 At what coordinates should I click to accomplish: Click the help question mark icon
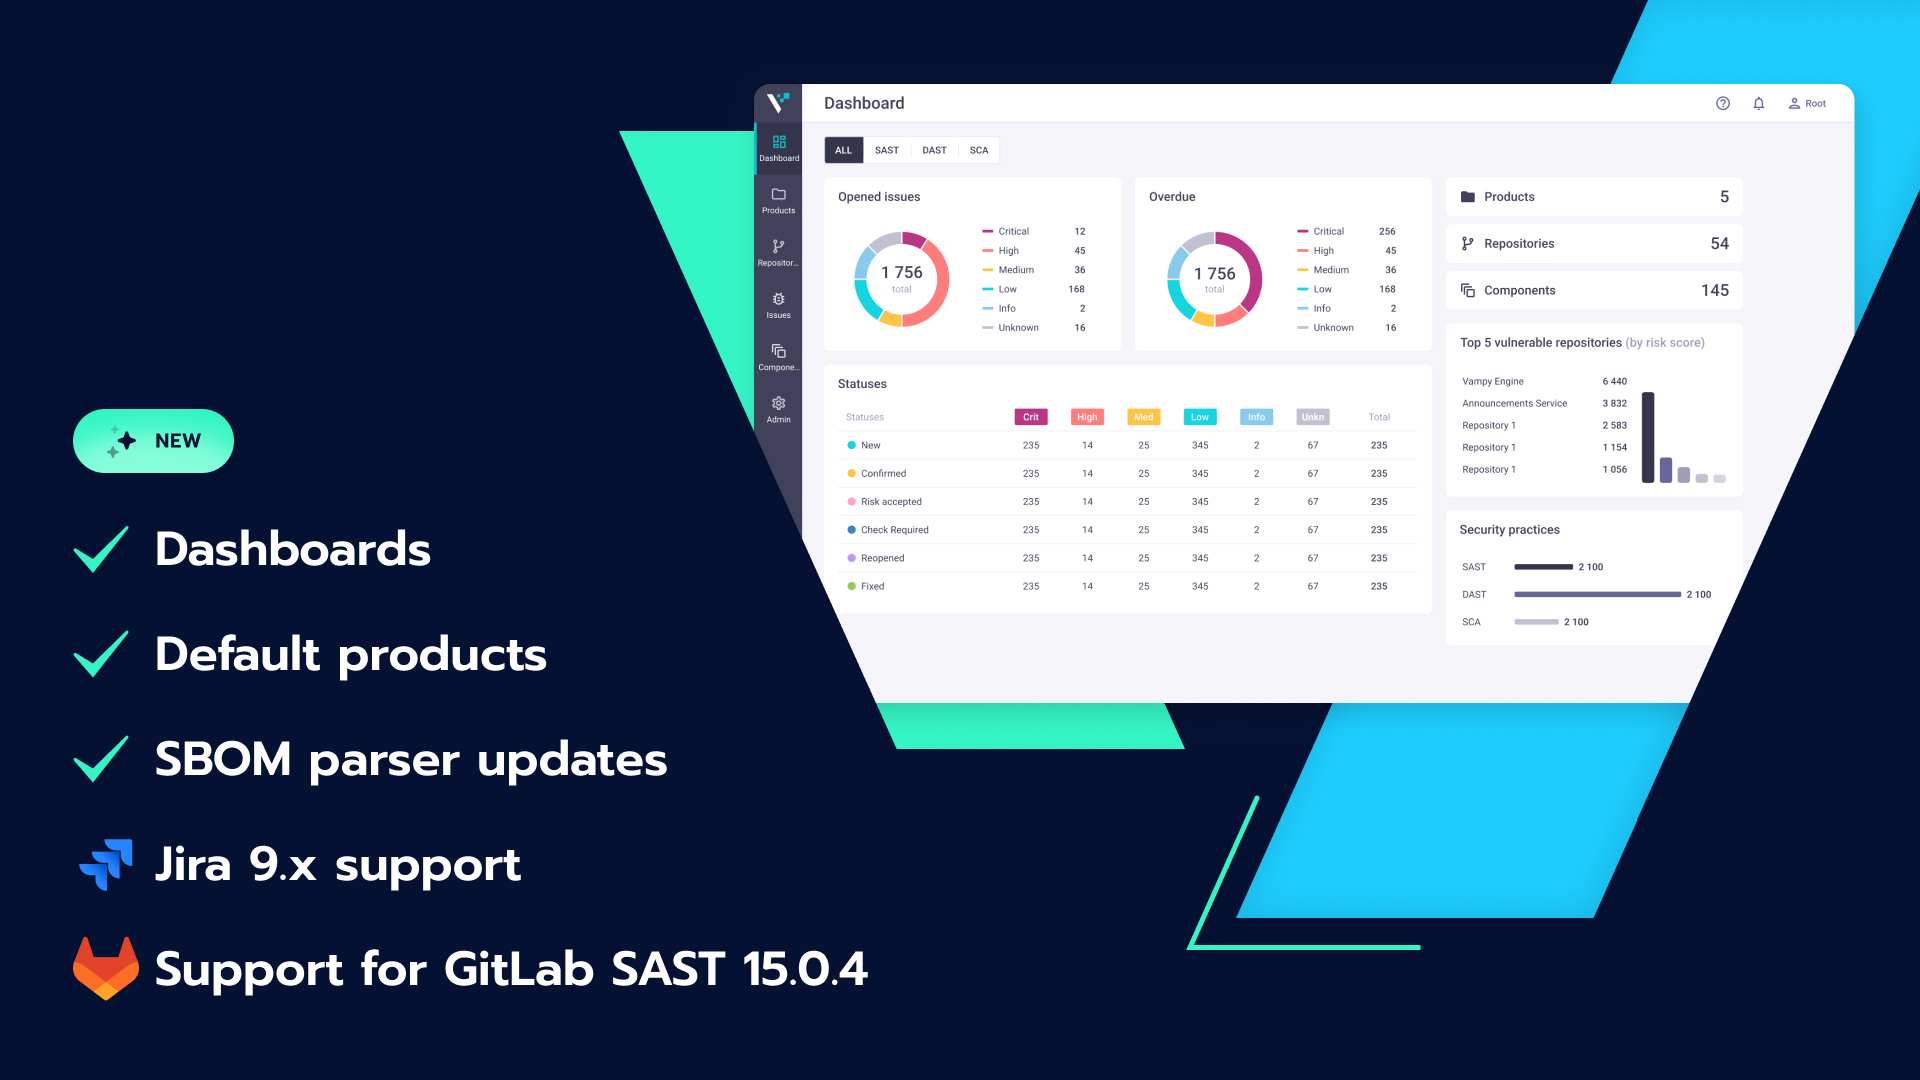pyautogui.click(x=1722, y=103)
